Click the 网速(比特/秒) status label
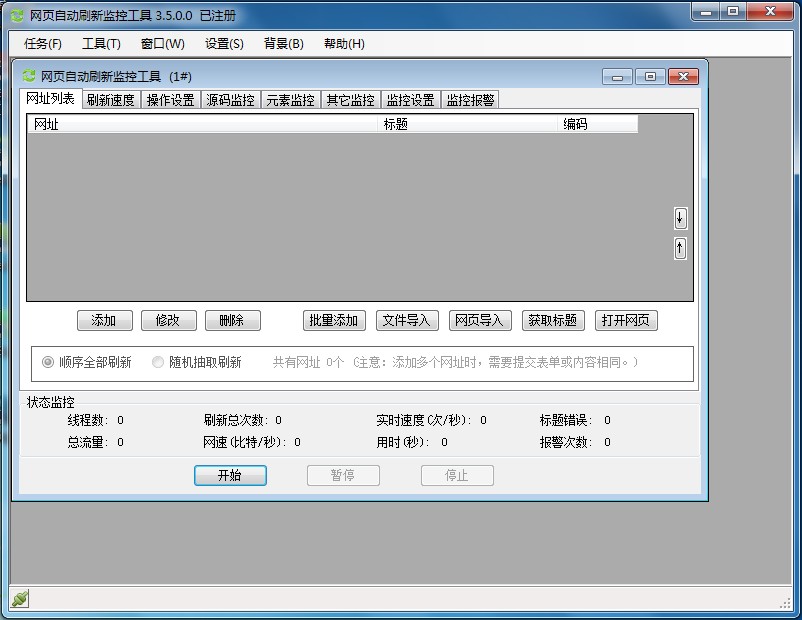Screen dimensions: 802x620 245,442
